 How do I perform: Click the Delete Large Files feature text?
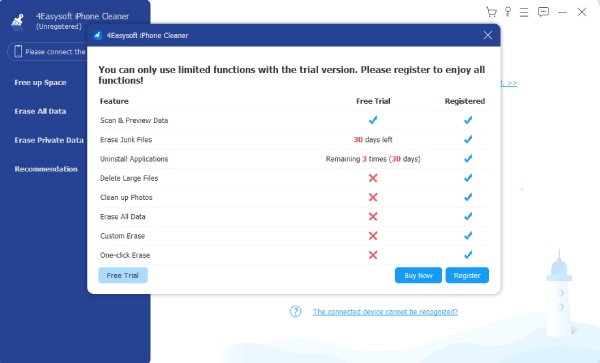click(129, 178)
